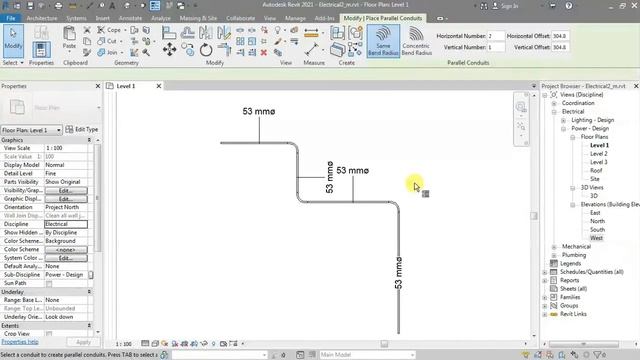Click the filter icon in status bar
640x360 pixels.
tap(598, 355)
